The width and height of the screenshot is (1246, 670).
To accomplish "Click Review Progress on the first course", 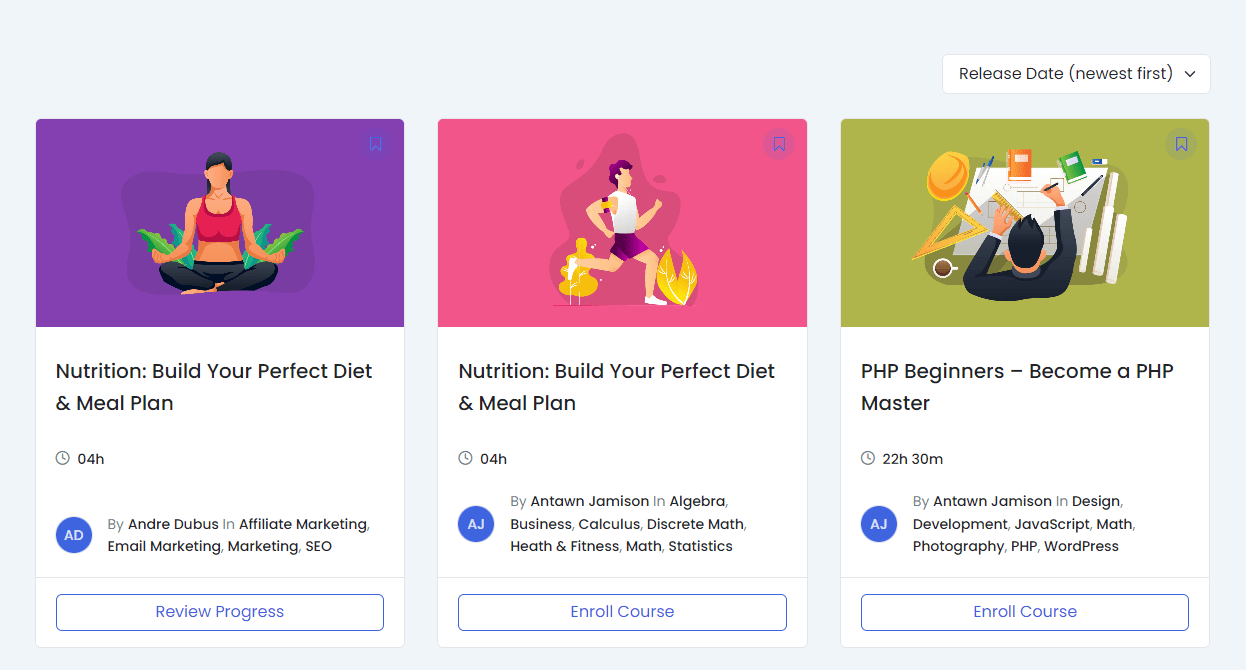I will click(219, 612).
